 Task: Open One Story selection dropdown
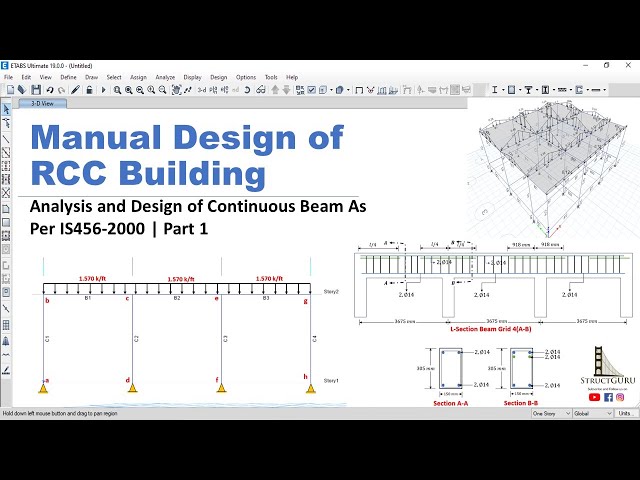click(551, 413)
